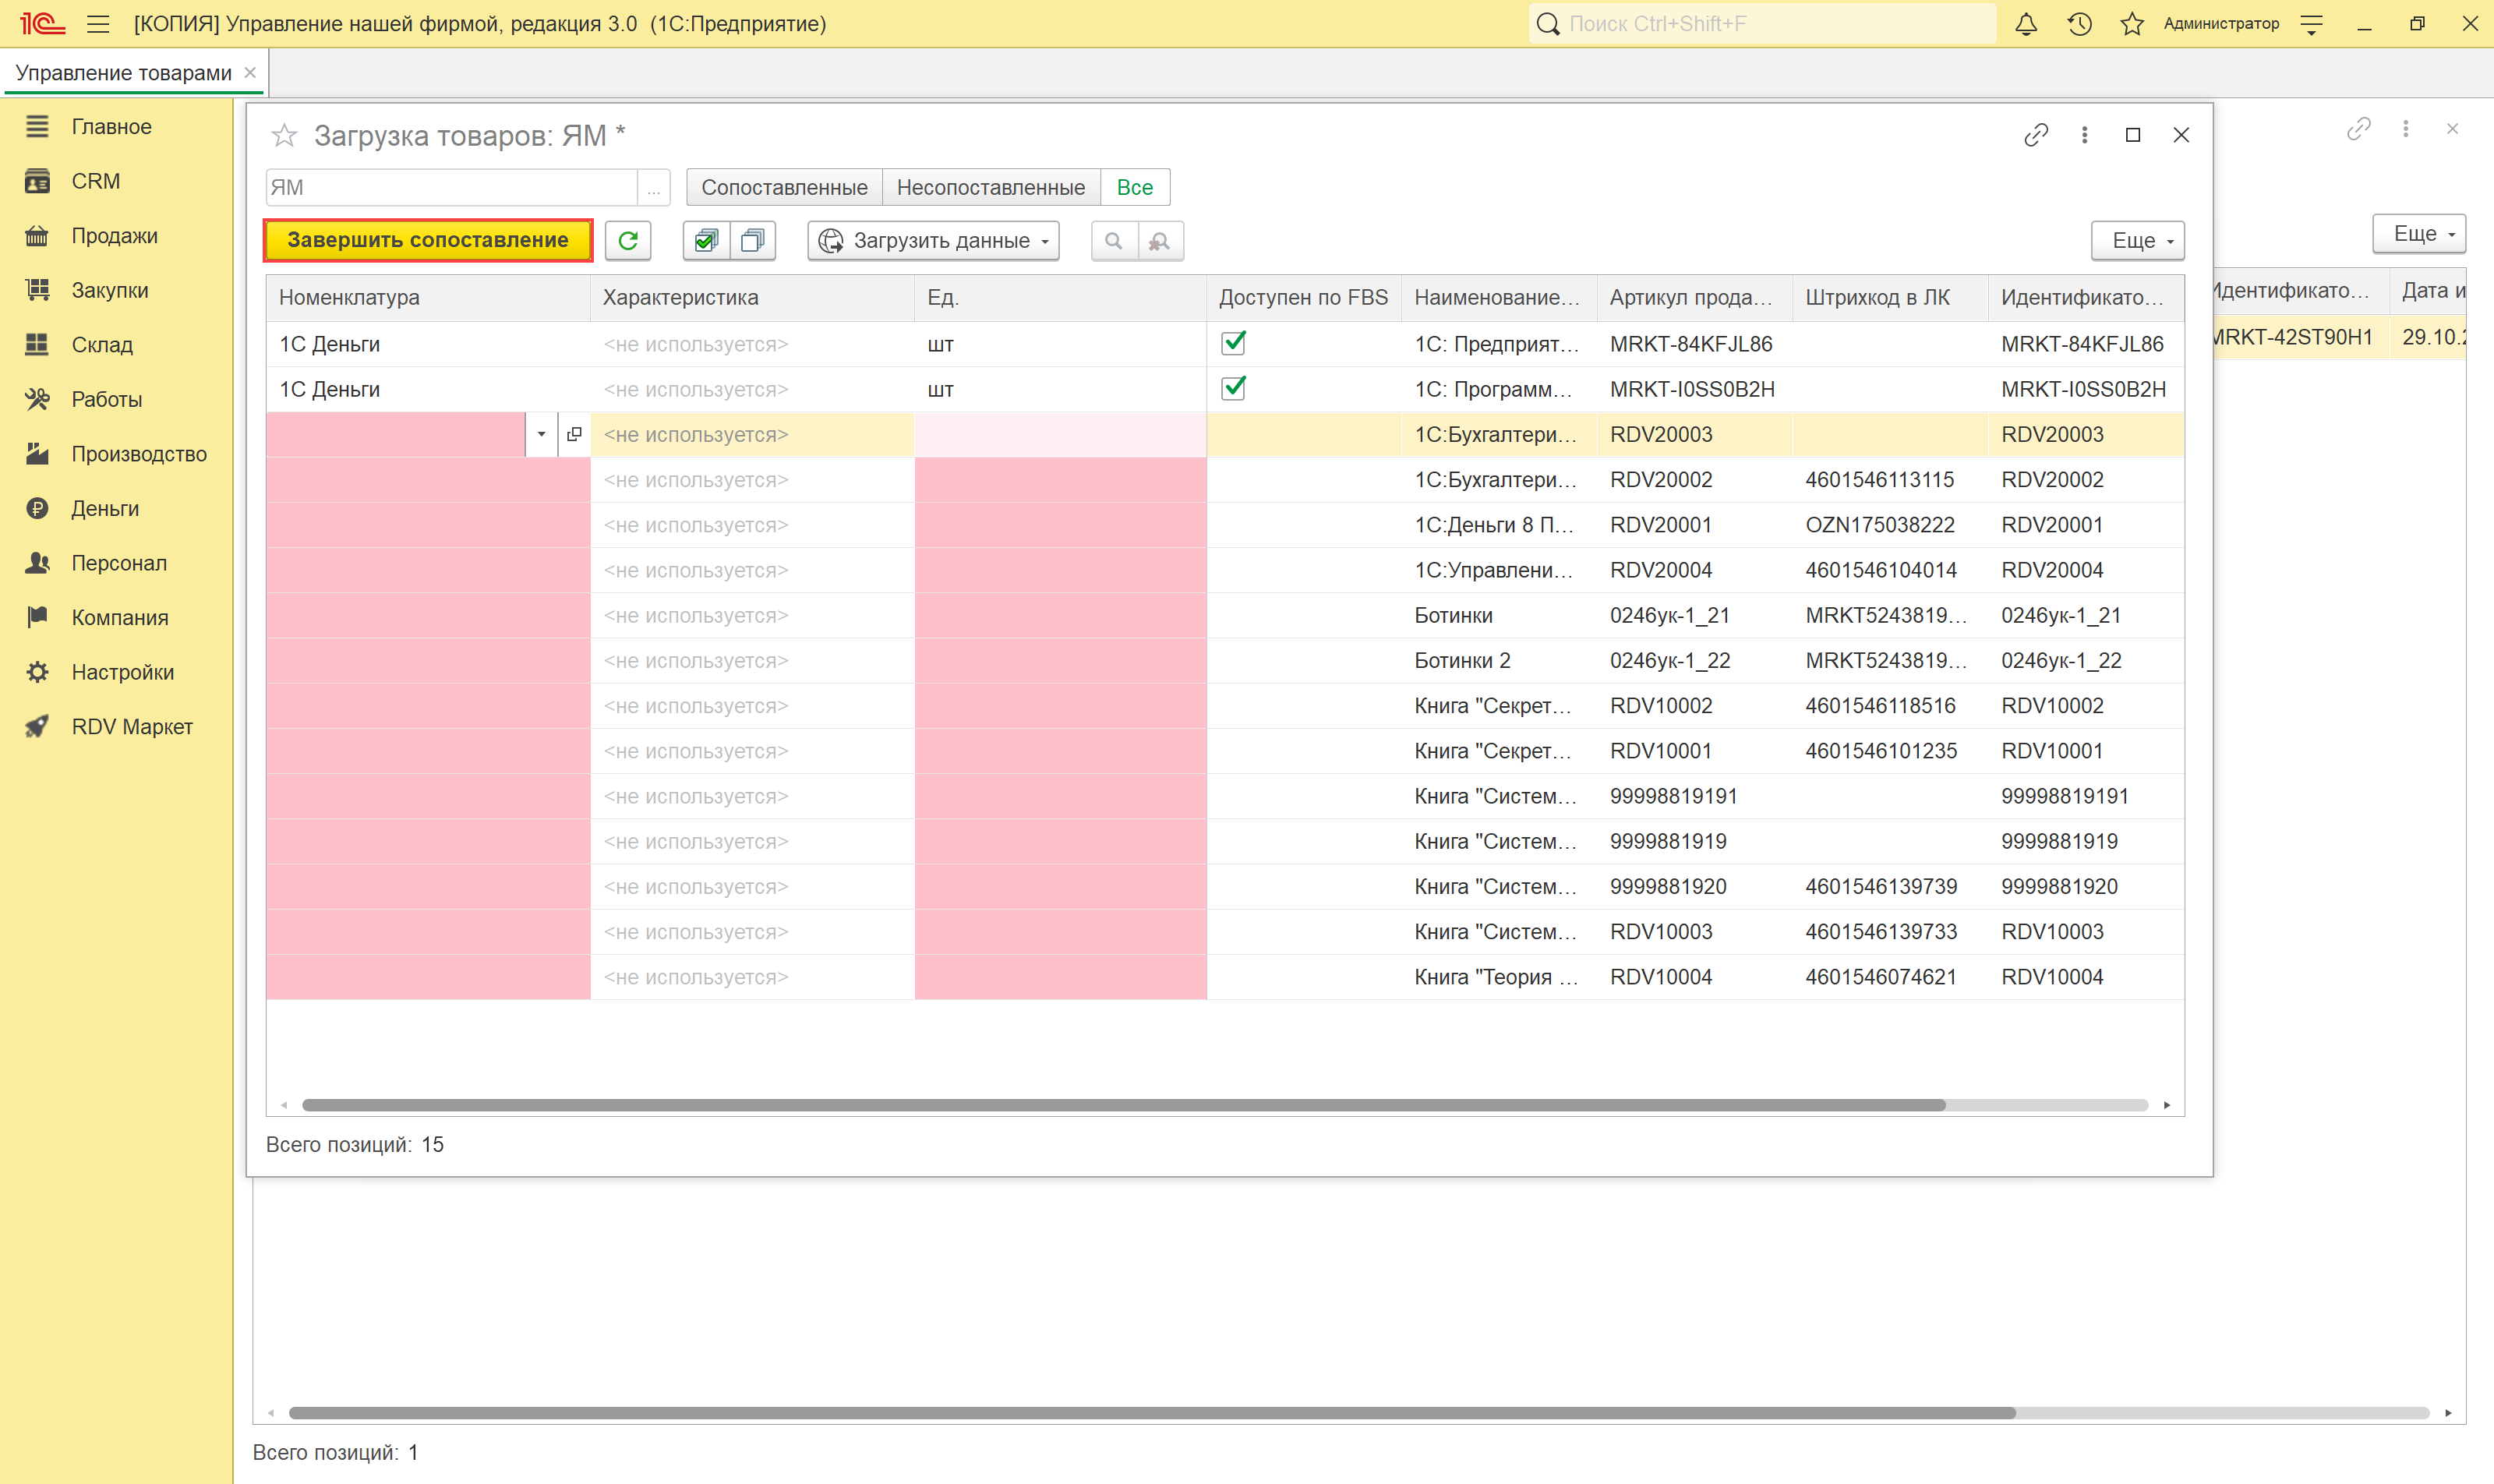Open RDV Маркет section in sidebar
2494x1484 pixels.
pyautogui.click(x=131, y=727)
